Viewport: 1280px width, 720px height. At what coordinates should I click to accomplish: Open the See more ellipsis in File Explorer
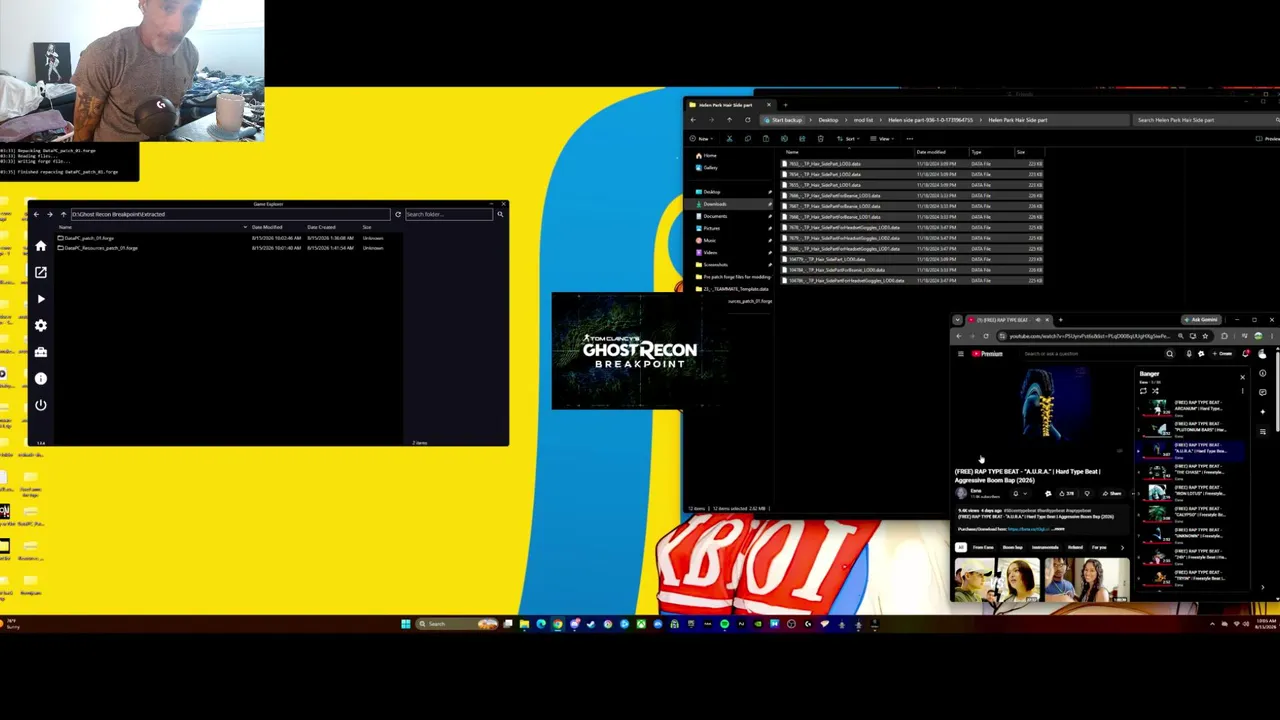click(x=909, y=139)
